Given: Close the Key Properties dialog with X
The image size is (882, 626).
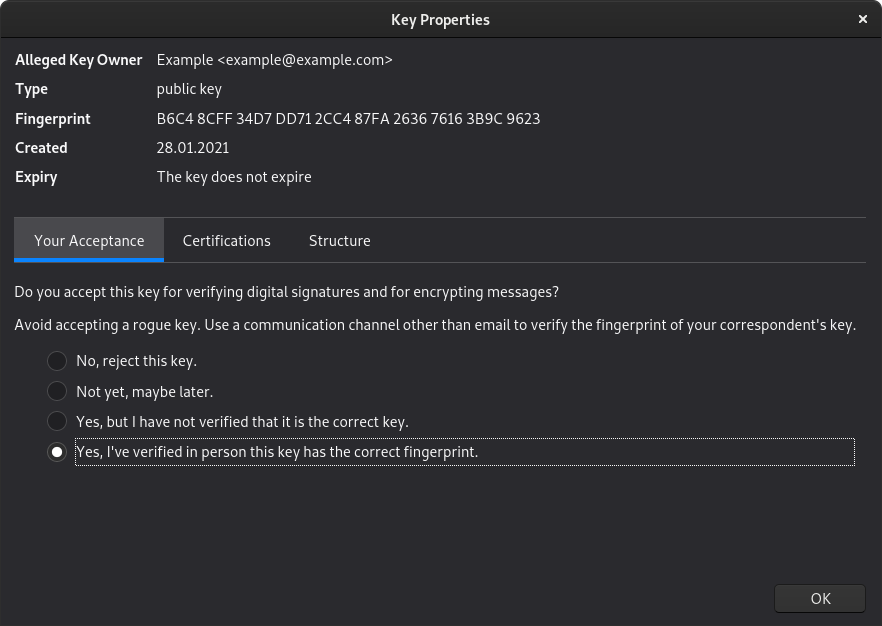Looking at the screenshot, I should (863, 20).
